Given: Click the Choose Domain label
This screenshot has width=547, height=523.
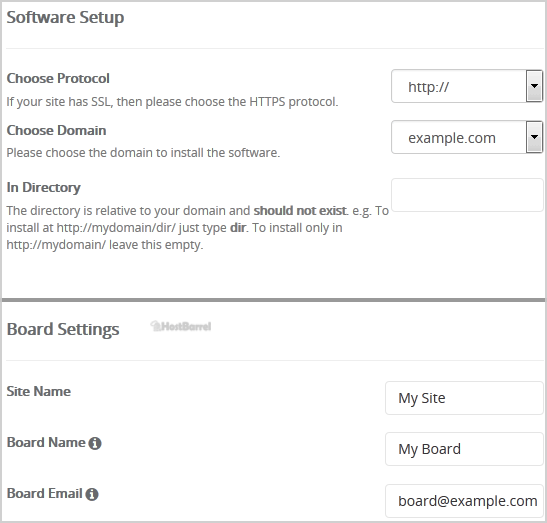Looking at the screenshot, I should (x=56, y=130).
